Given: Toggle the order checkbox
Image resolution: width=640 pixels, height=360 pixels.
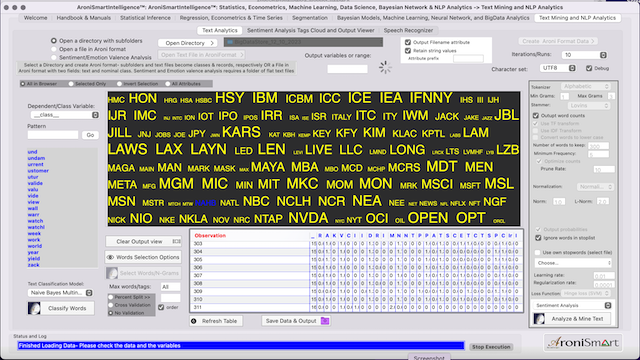Looking at the screenshot, I should click(x=161, y=307).
